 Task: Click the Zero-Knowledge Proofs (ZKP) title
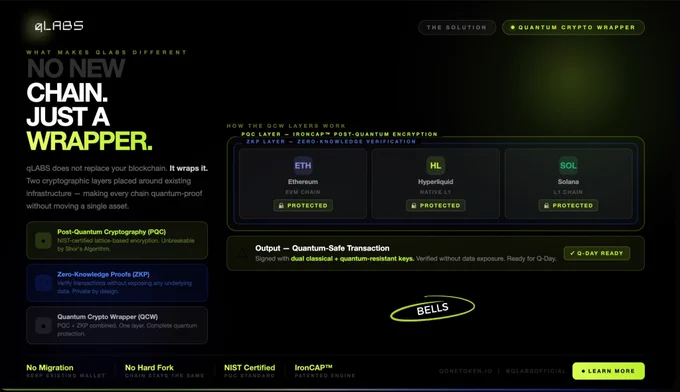(x=103, y=274)
